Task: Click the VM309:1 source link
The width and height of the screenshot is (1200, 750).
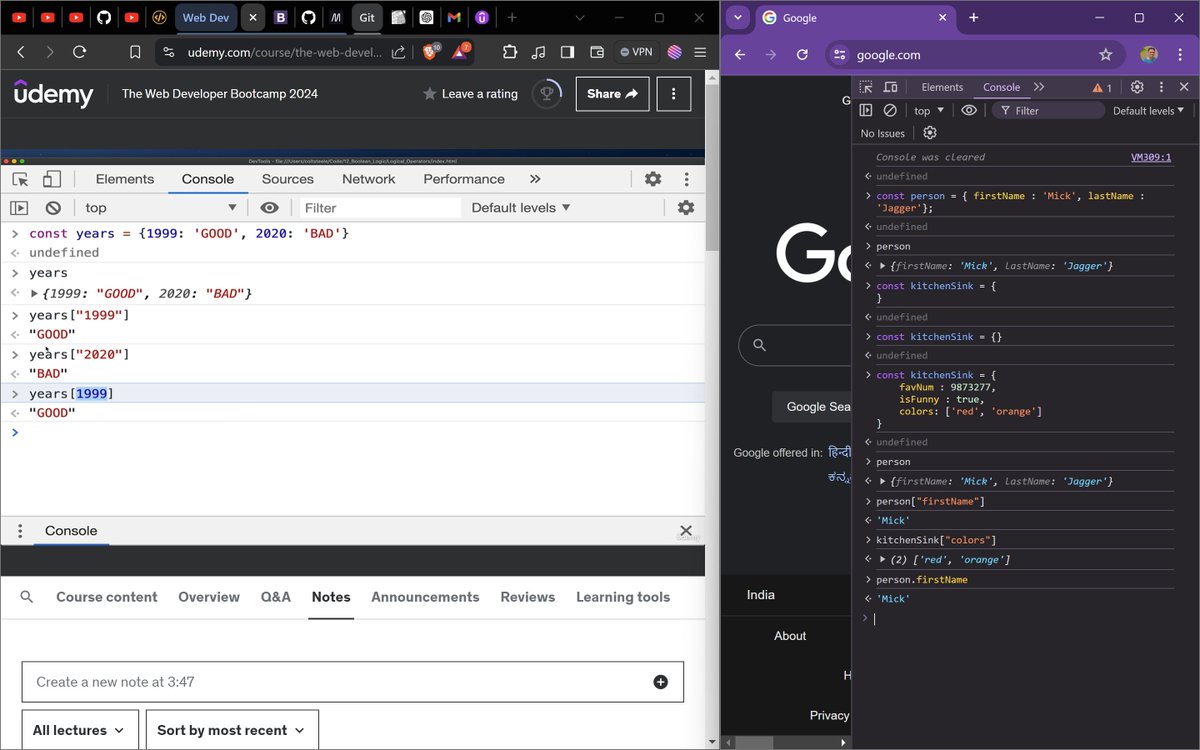Action: point(1151,157)
